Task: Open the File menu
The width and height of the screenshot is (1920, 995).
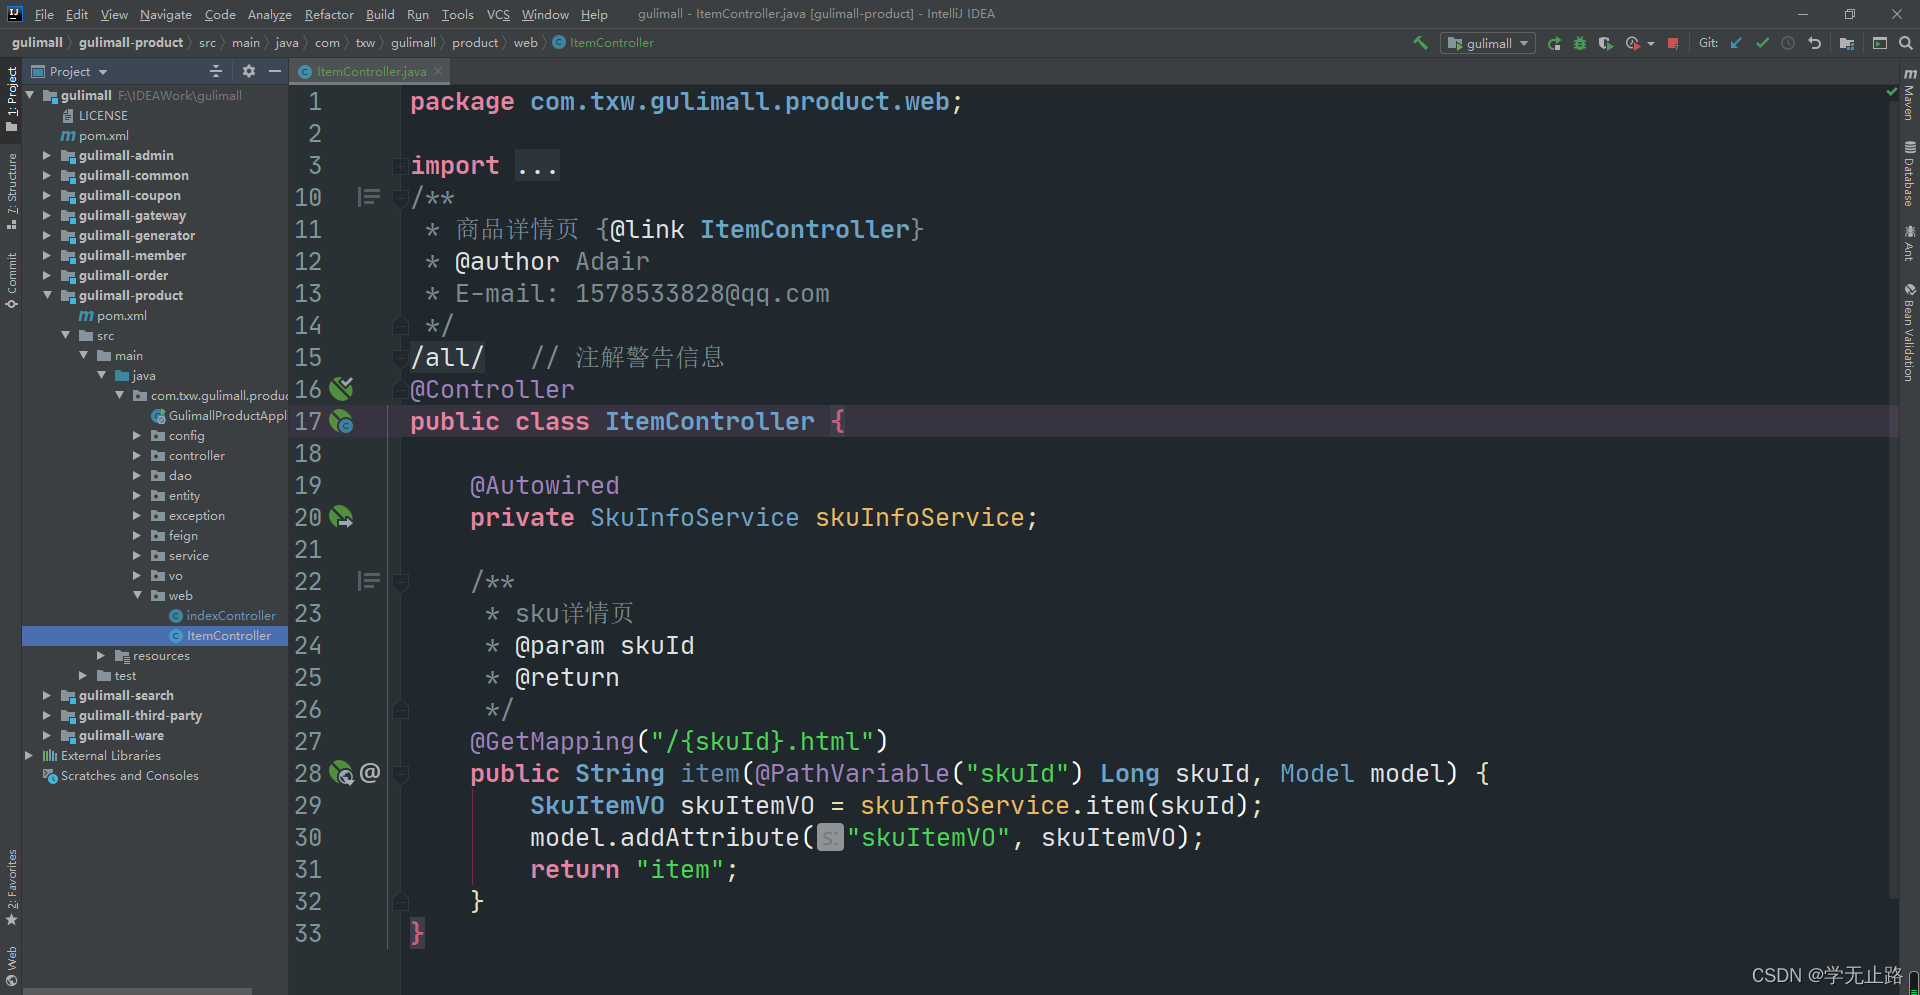Action: (x=44, y=14)
